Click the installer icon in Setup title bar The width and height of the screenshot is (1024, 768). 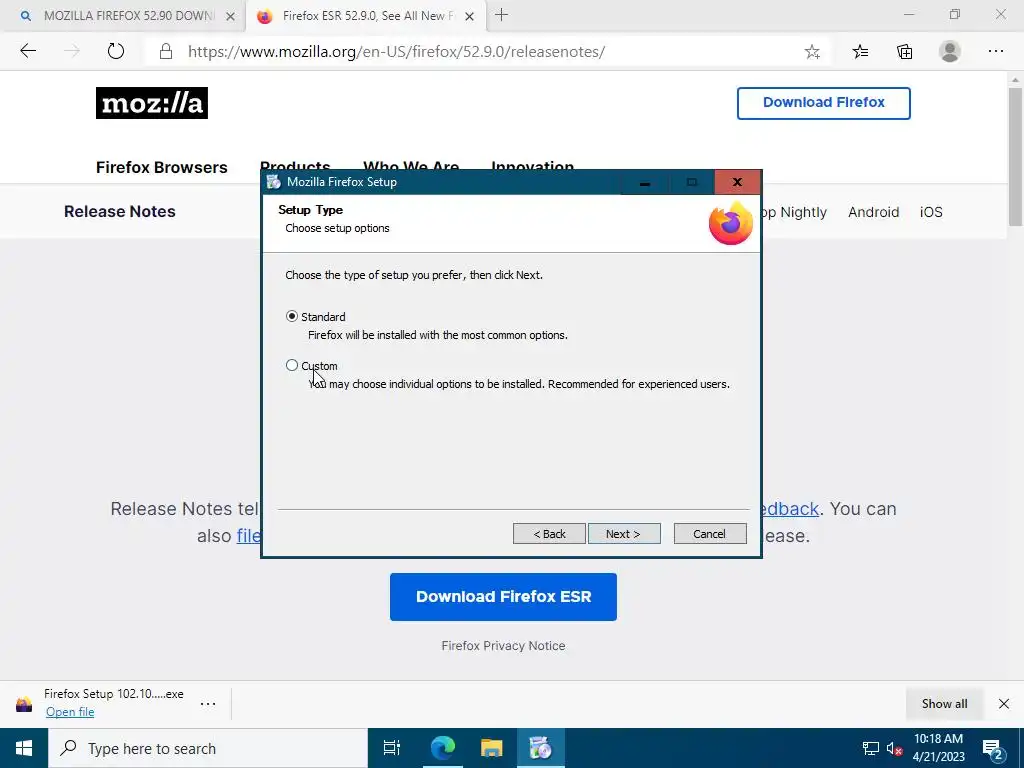click(x=274, y=182)
